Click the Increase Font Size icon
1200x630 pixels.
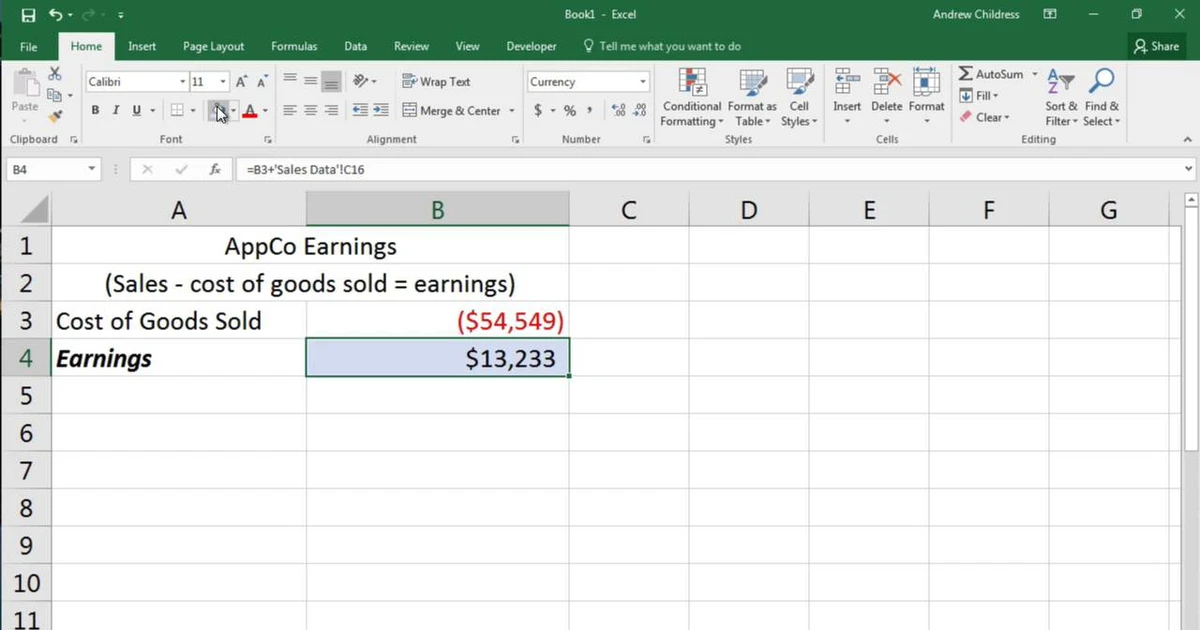coord(242,82)
